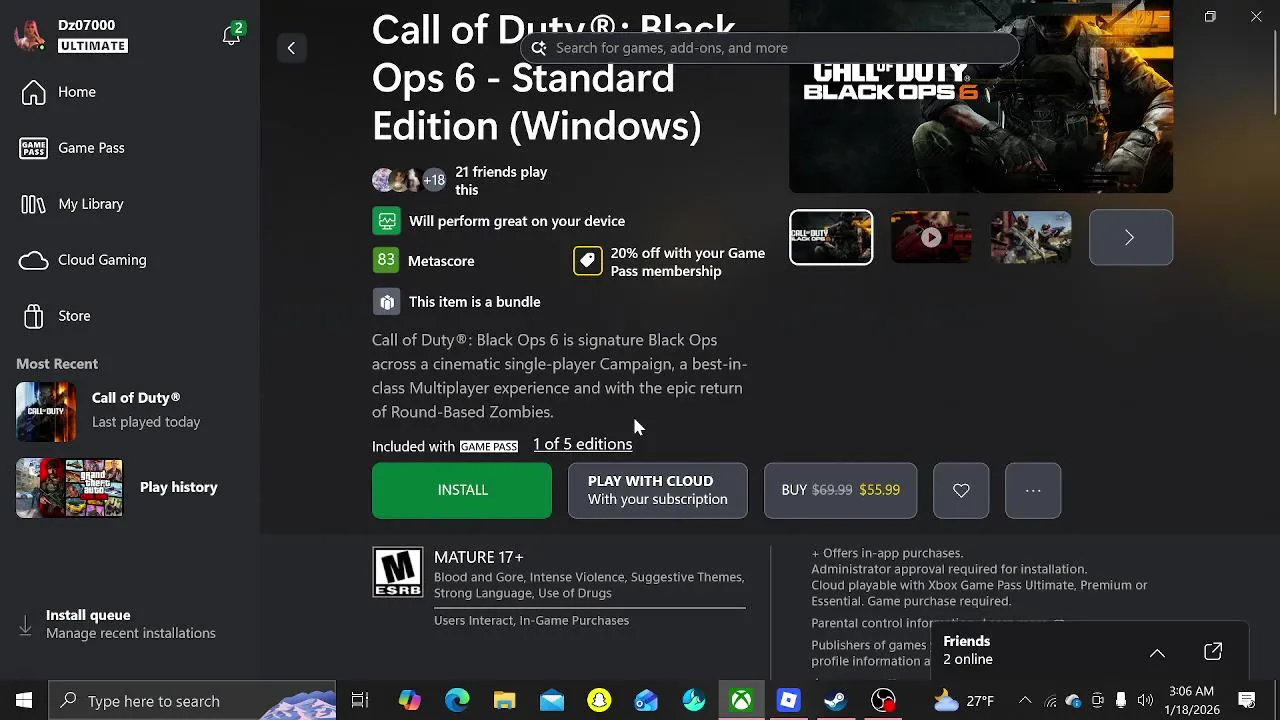The width and height of the screenshot is (1280, 720).
Task: Click the Game Pass discount tag icon
Action: [x=588, y=261]
